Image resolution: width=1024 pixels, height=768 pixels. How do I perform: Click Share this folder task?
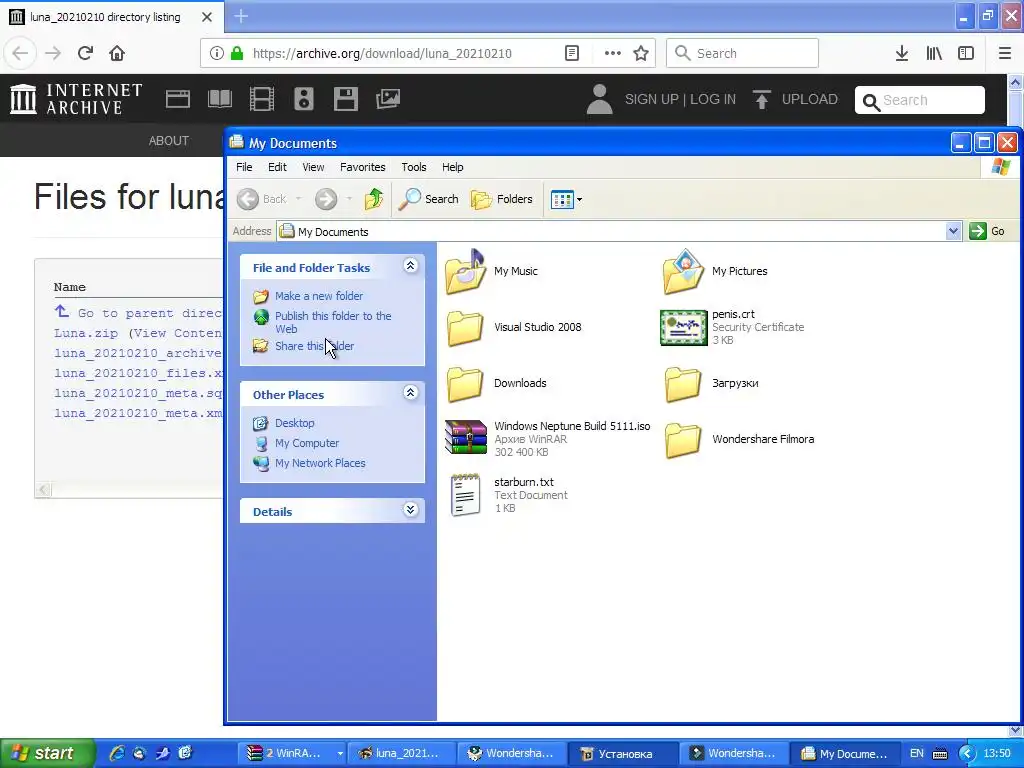[x=314, y=346]
